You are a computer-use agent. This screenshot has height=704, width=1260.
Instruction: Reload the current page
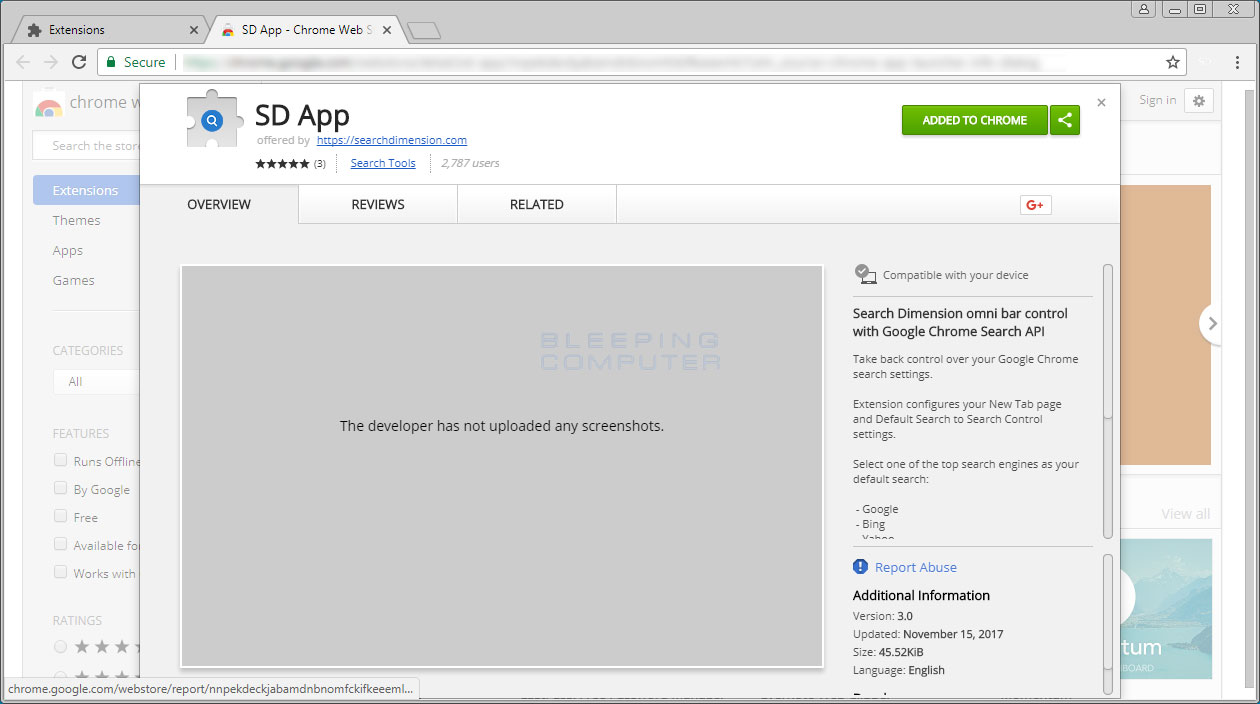(79, 62)
